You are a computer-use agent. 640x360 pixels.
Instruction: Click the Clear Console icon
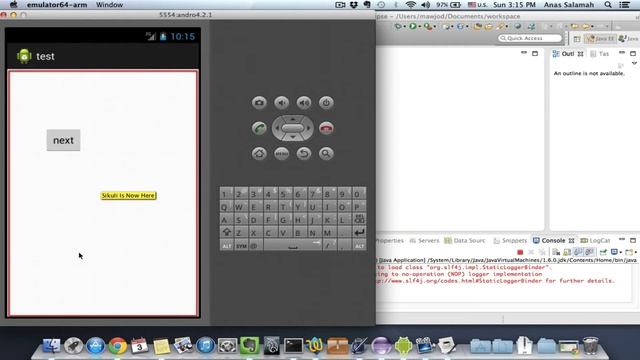pos(556,252)
